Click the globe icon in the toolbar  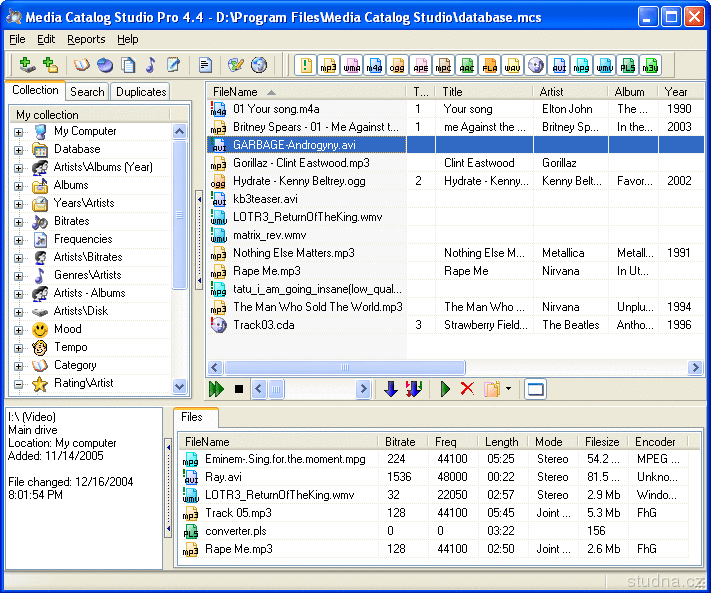[259, 65]
